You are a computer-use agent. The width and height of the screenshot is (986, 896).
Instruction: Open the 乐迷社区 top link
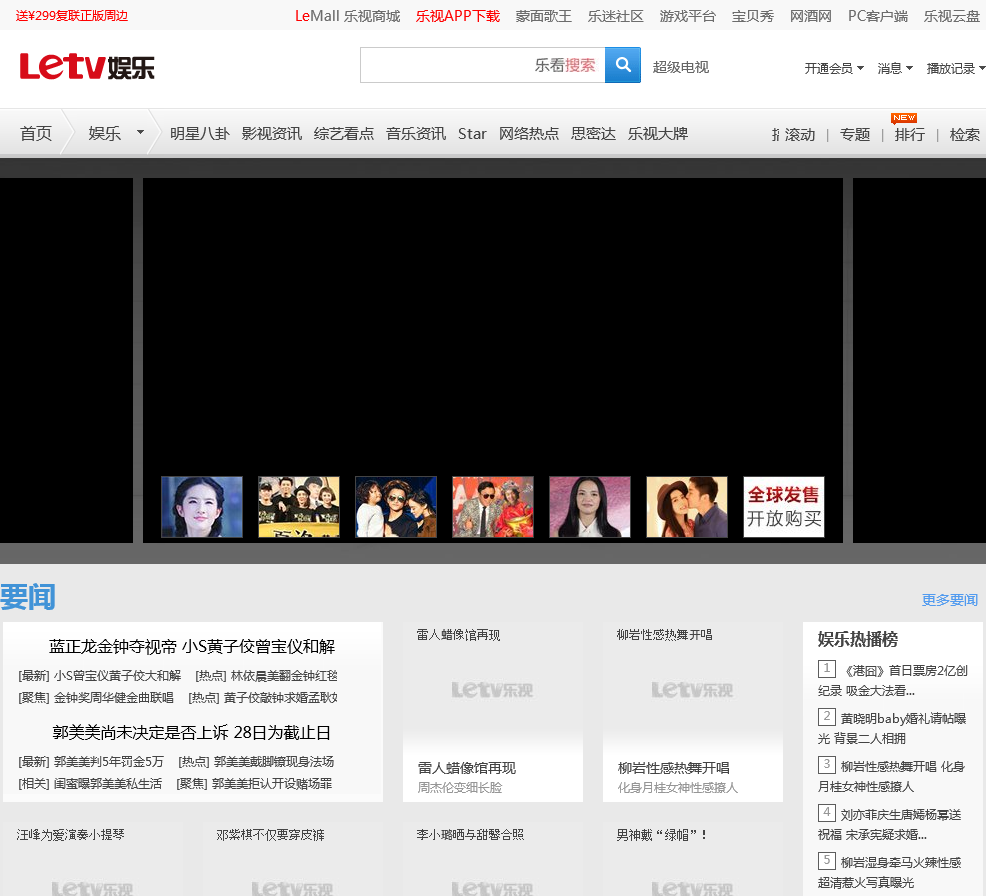coord(616,16)
